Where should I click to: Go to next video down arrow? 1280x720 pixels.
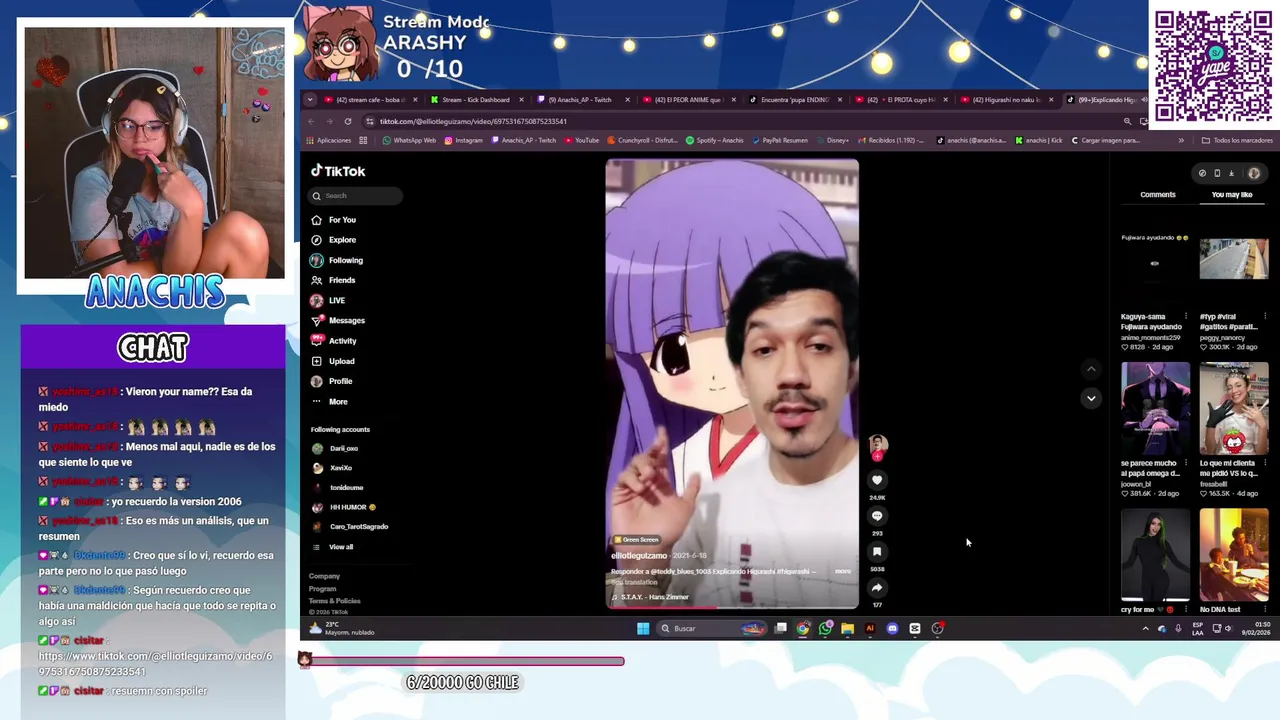click(x=1091, y=398)
